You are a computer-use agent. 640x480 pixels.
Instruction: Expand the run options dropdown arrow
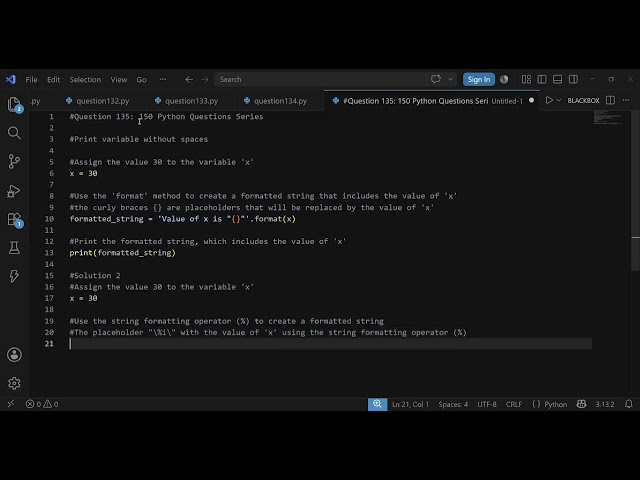(x=559, y=100)
